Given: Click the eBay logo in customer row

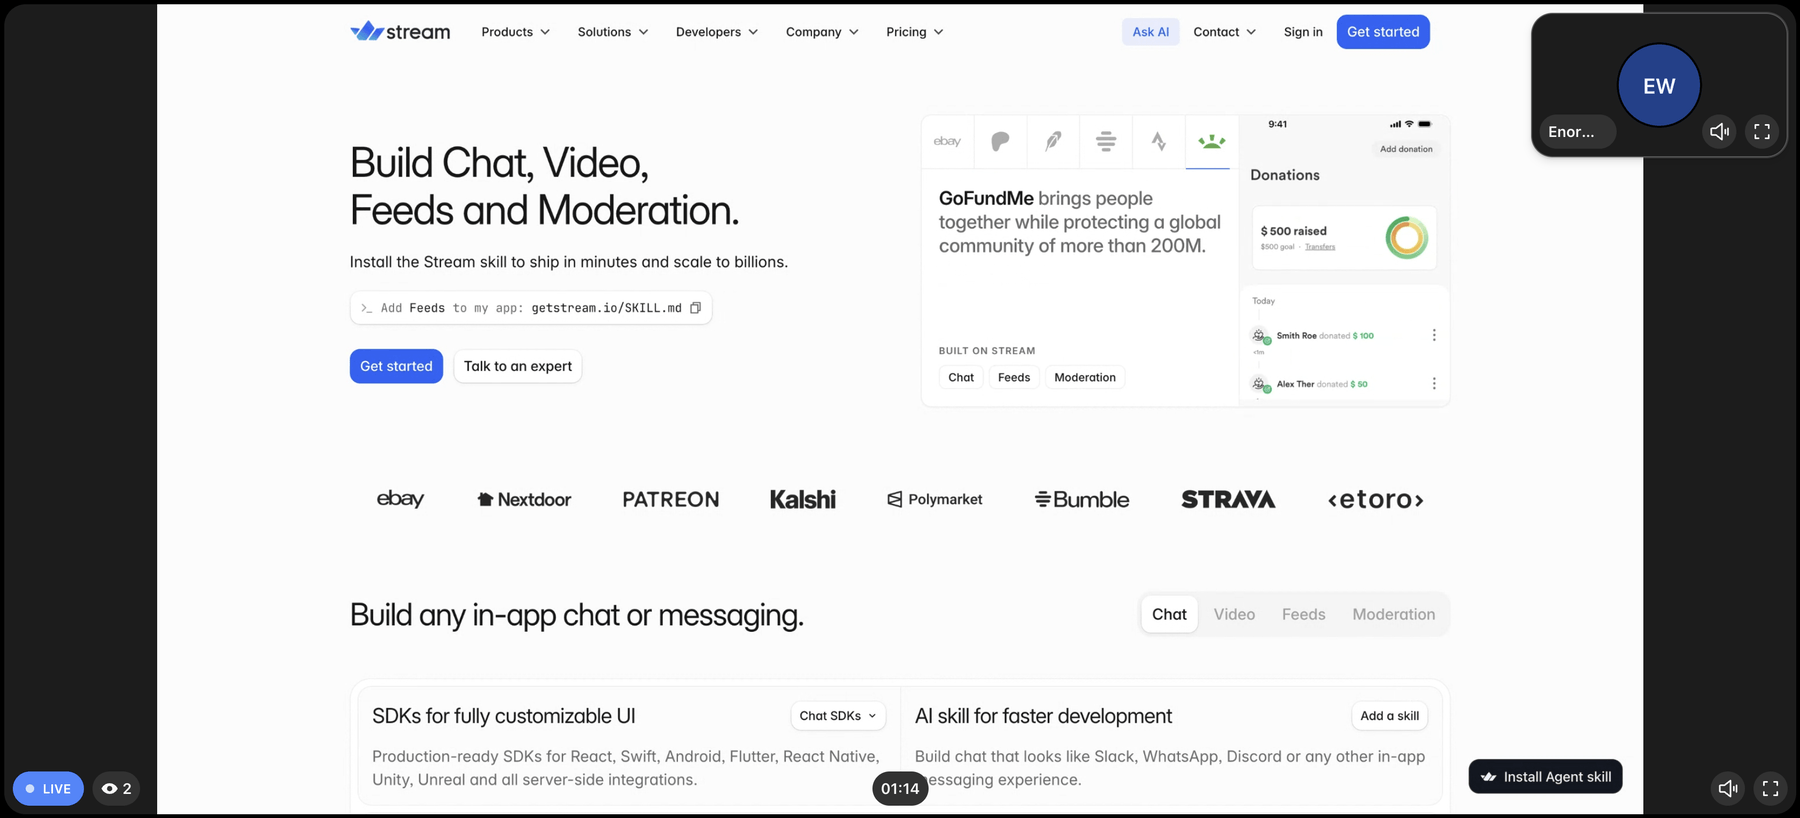Looking at the screenshot, I should 400,498.
